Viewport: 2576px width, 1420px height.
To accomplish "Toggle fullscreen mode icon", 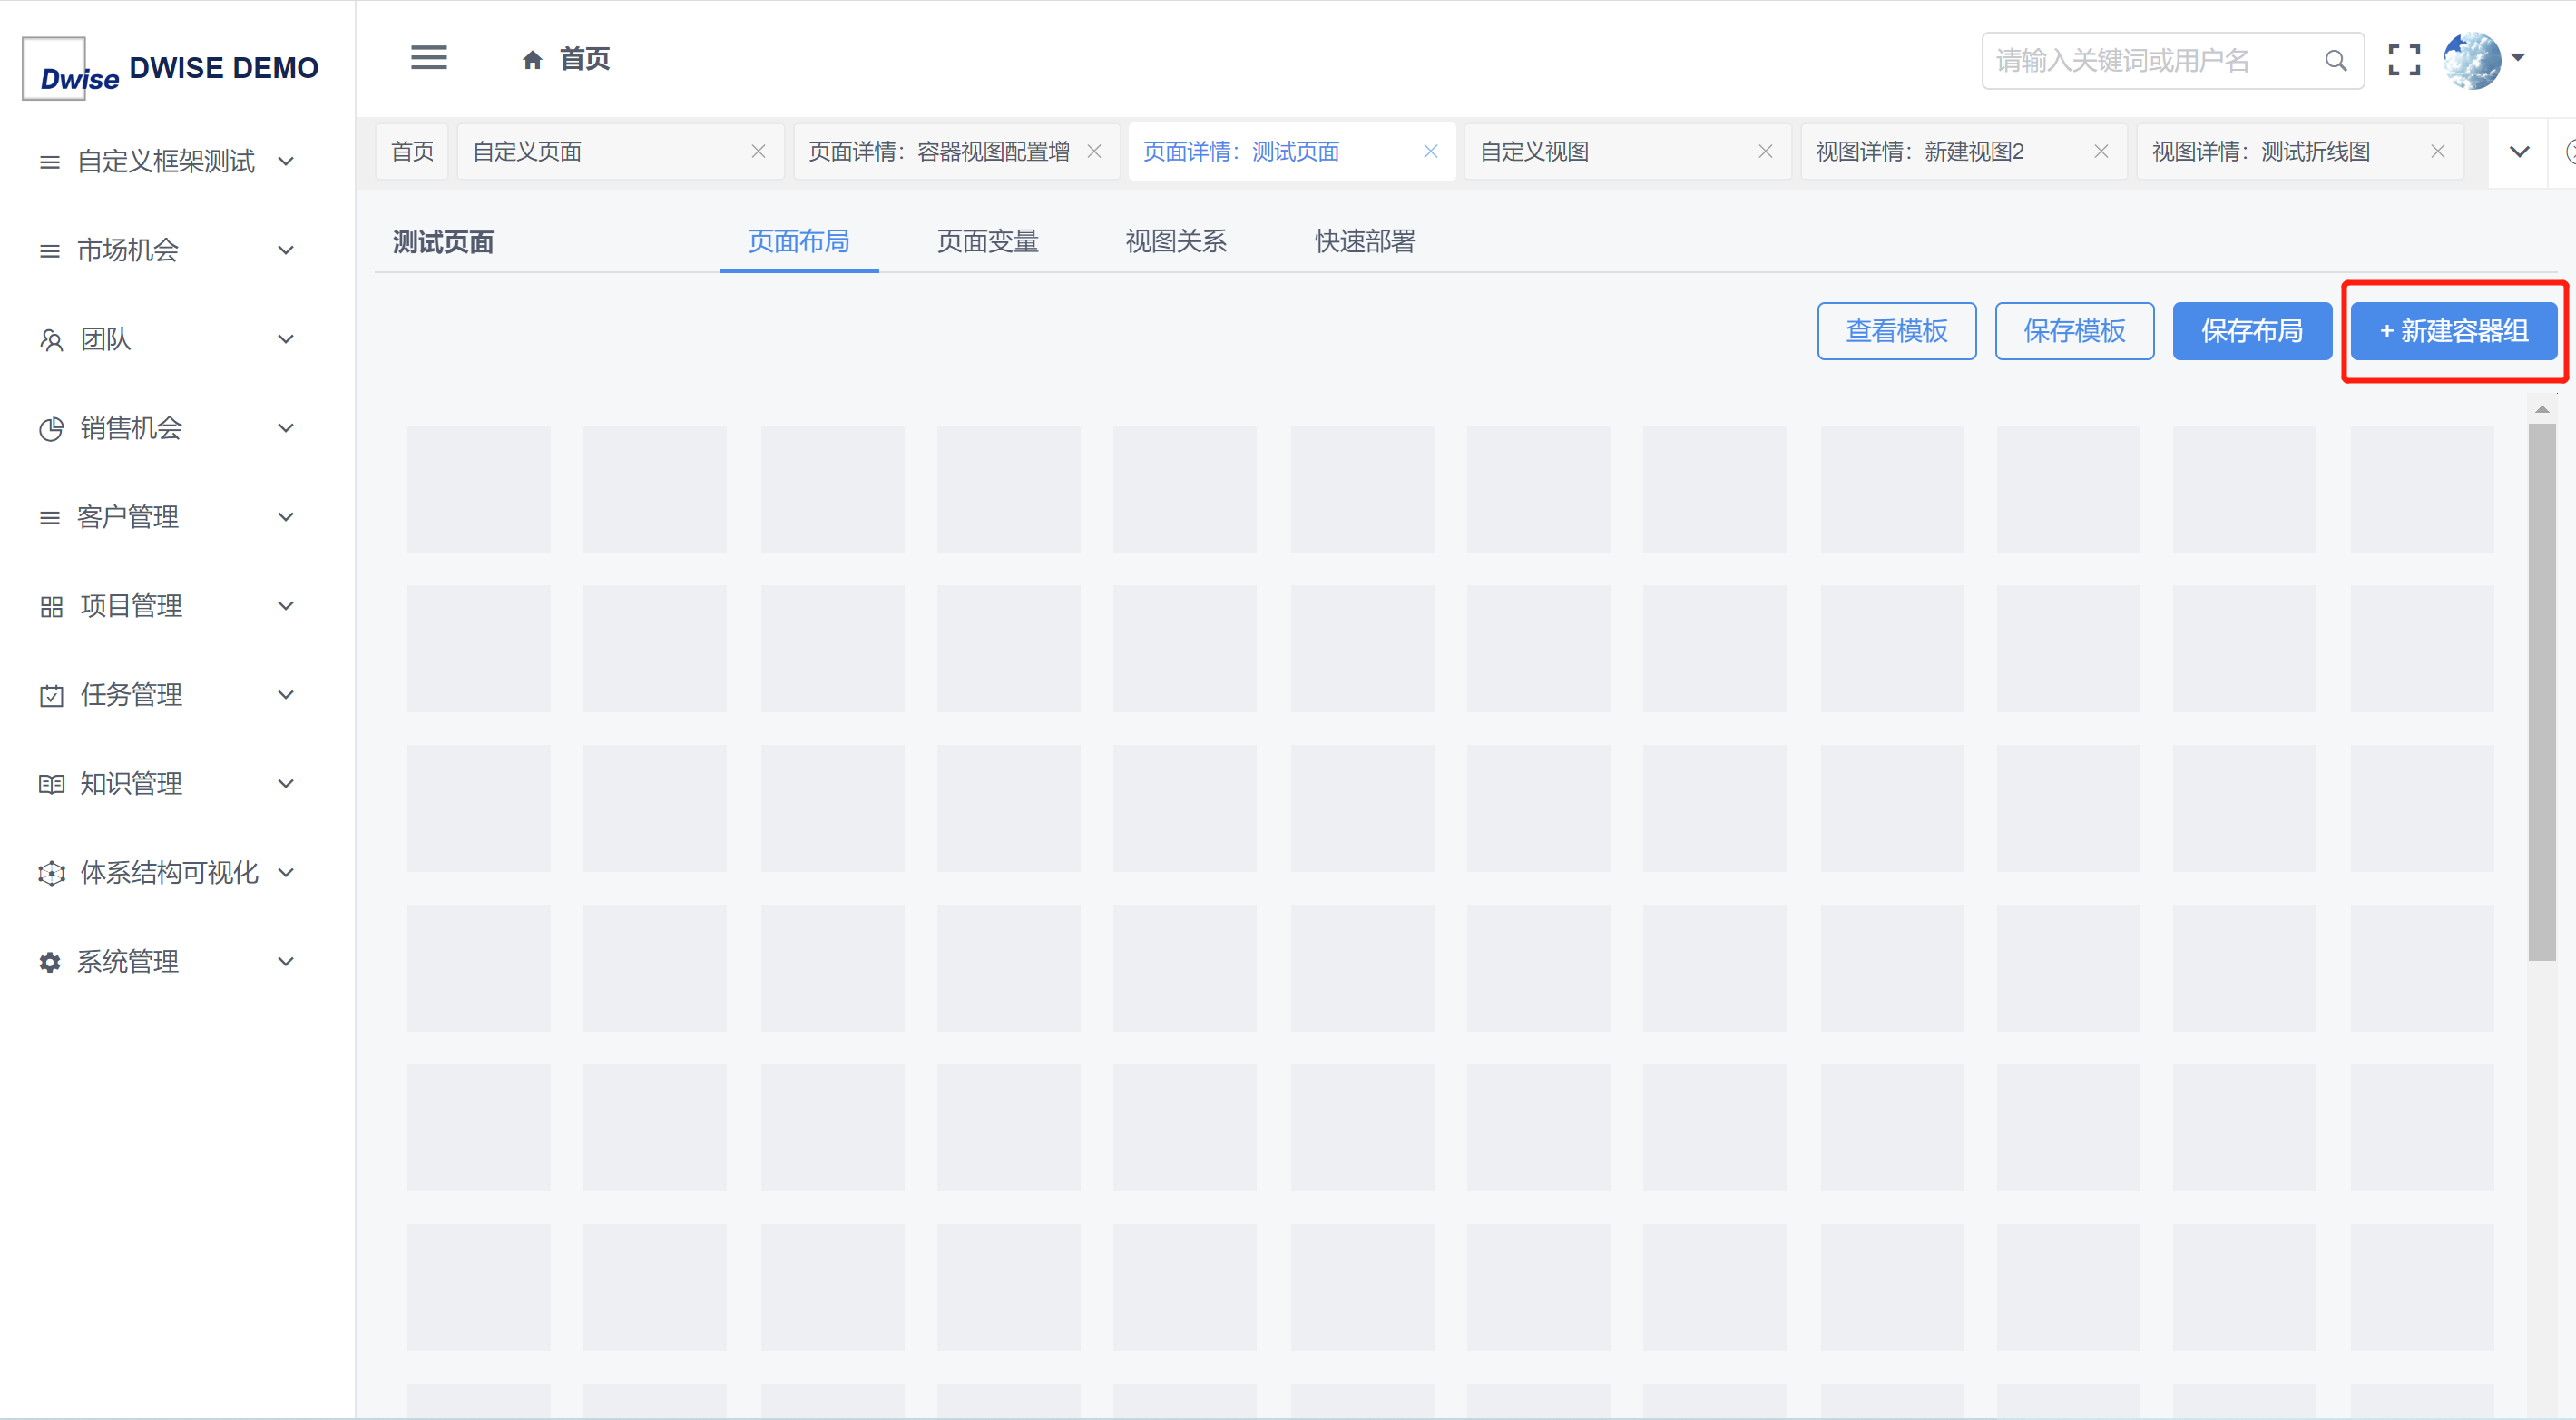I will [2404, 60].
